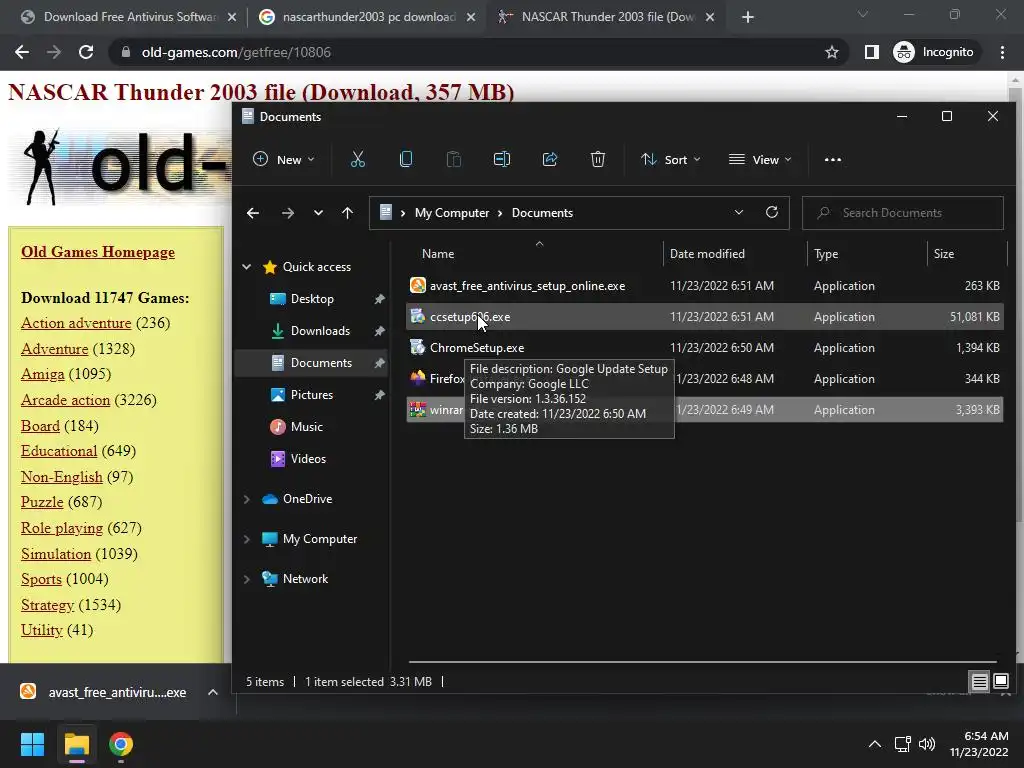Open the New item dropdown
1024x768 pixels.
284,159
